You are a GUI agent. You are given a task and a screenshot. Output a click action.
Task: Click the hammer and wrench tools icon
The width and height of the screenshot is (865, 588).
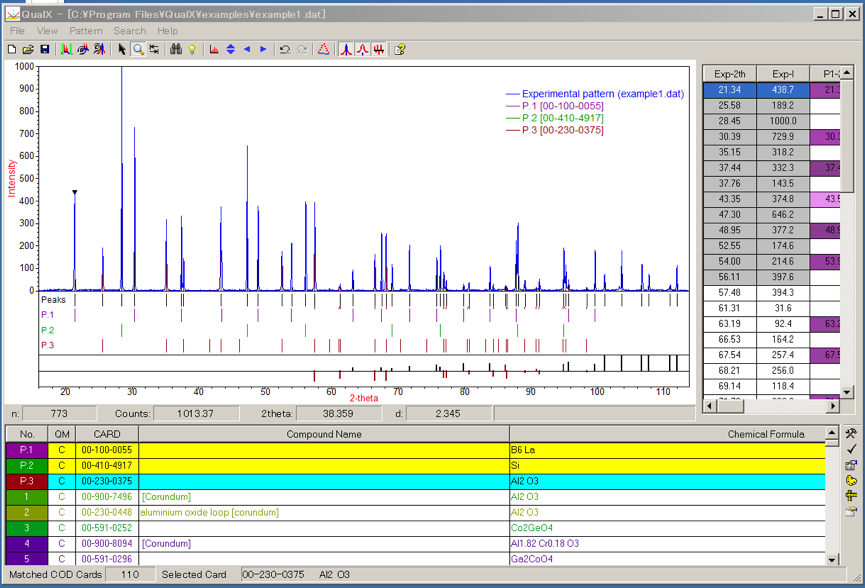[x=851, y=434]
